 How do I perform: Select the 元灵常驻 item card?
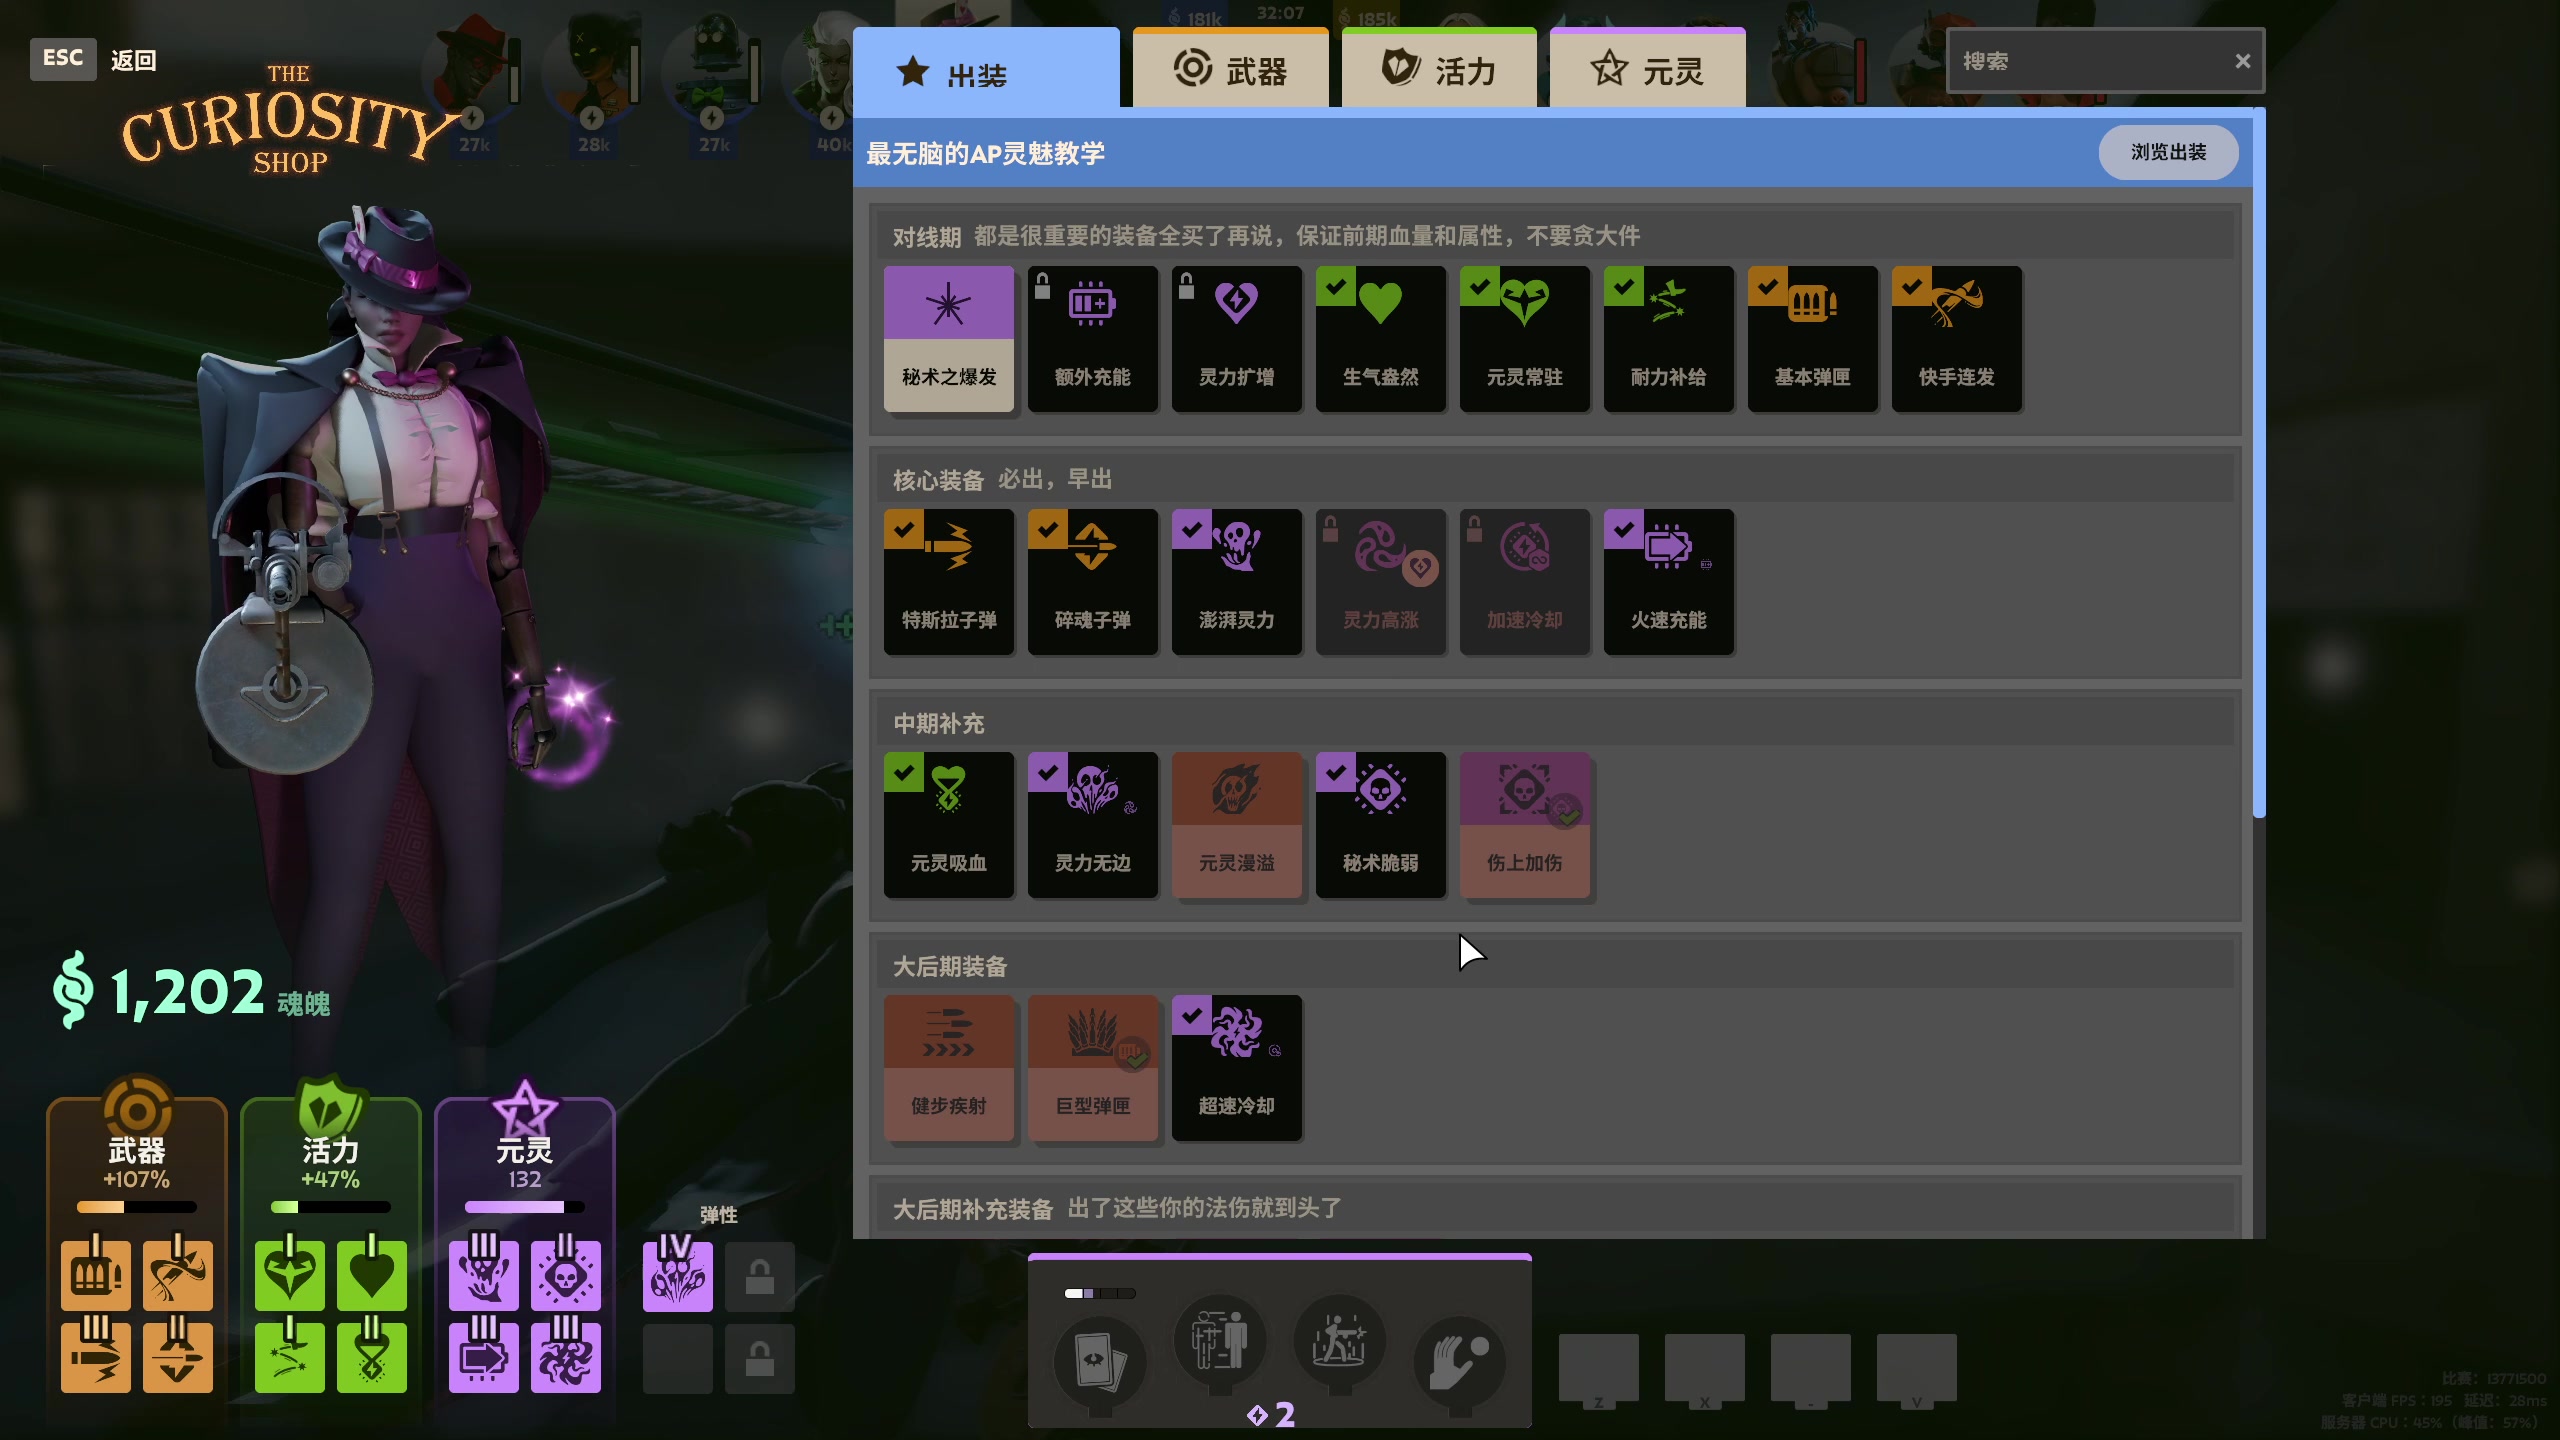pos(1524,338)
